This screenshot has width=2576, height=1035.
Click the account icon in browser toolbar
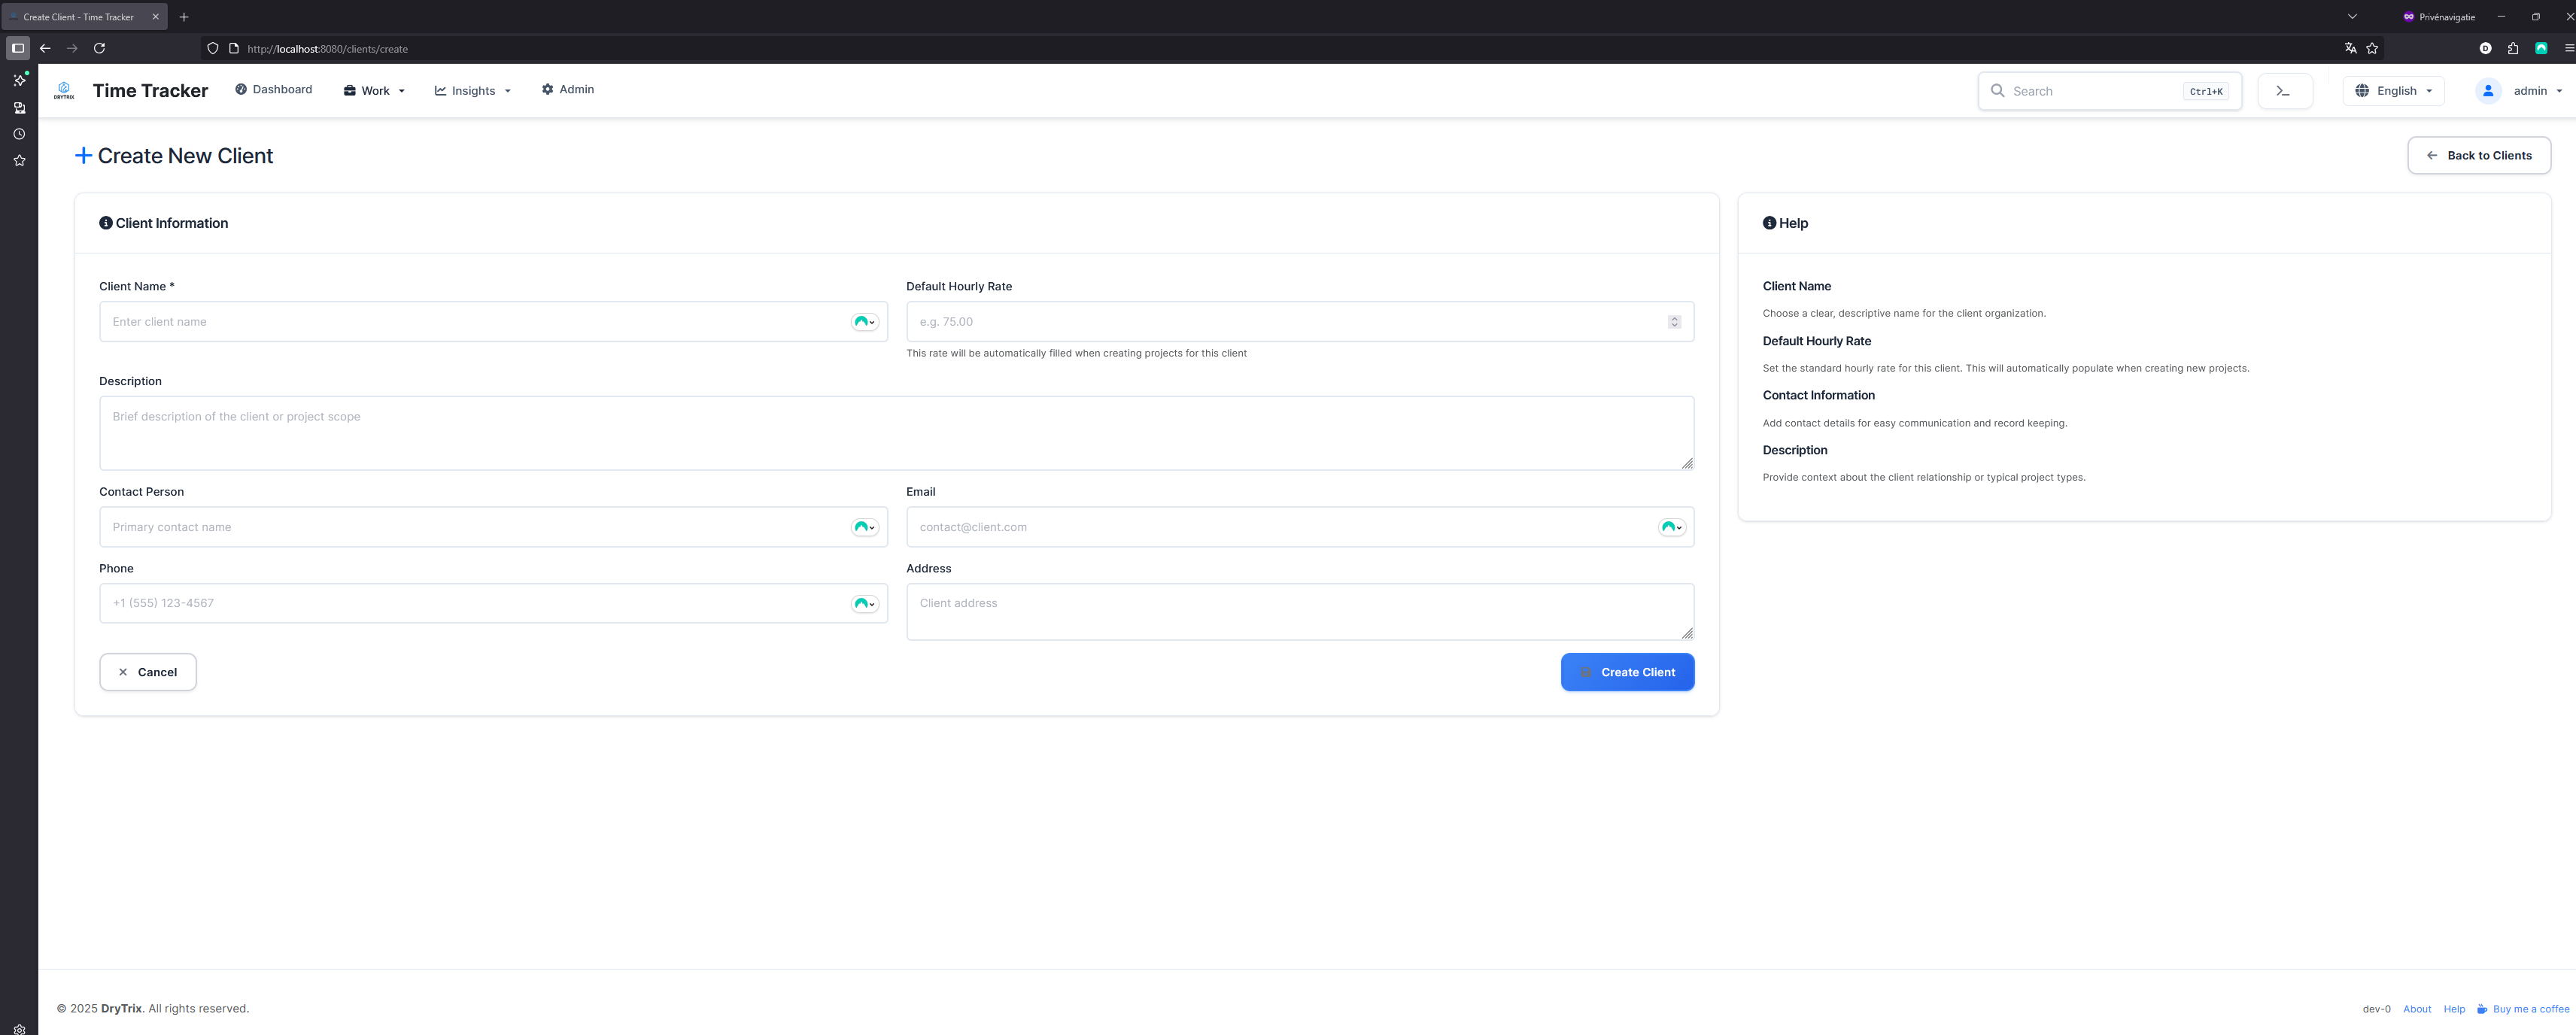(x=2486, y=48)
